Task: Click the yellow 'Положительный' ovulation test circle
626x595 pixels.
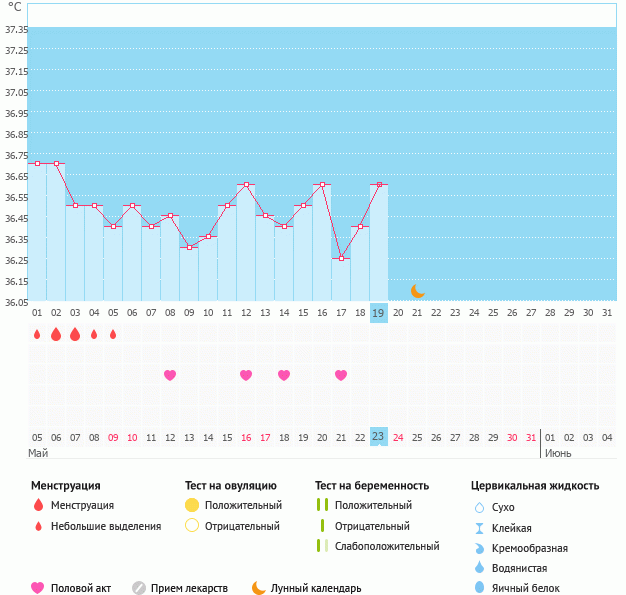Action: (192, 505)
